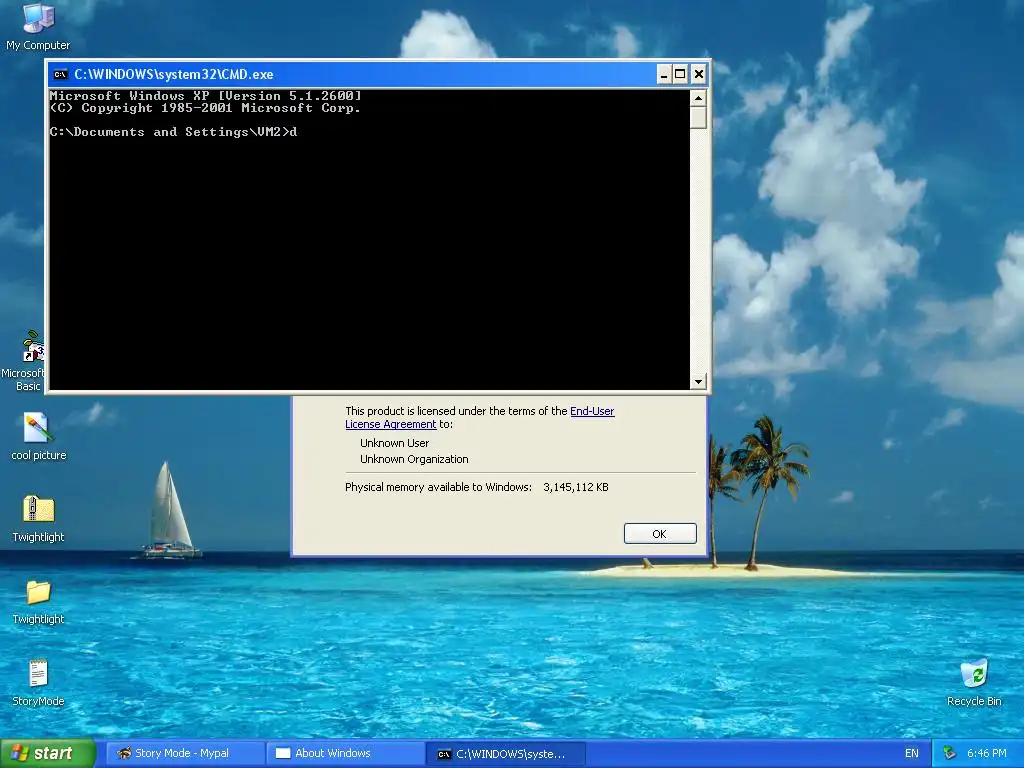
Task: Click the CMD scrollbar down arrow
Action: pos(698,381)
